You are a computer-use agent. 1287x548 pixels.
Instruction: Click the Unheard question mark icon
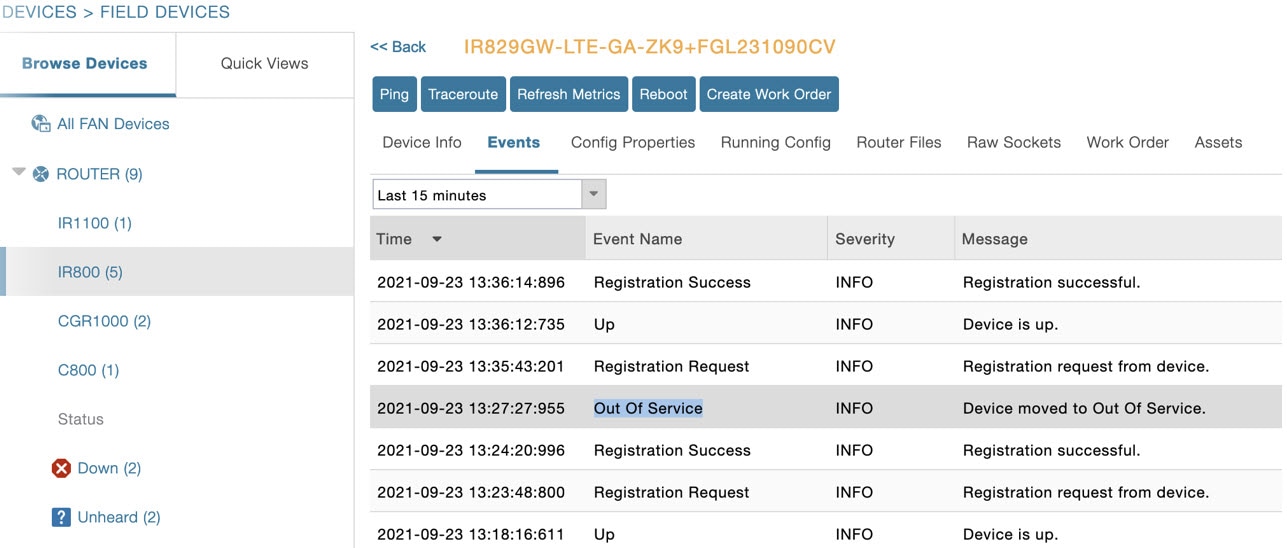(61, 517)
